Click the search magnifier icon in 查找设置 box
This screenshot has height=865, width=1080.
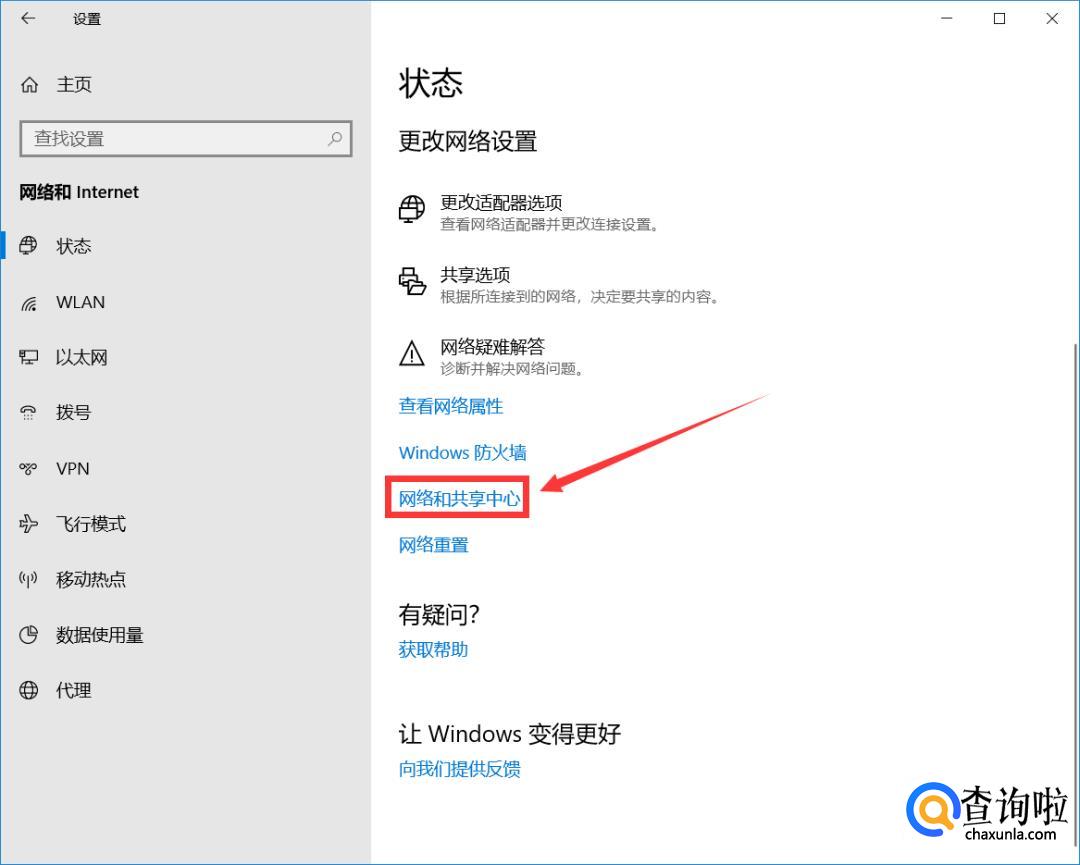[335, 138]
